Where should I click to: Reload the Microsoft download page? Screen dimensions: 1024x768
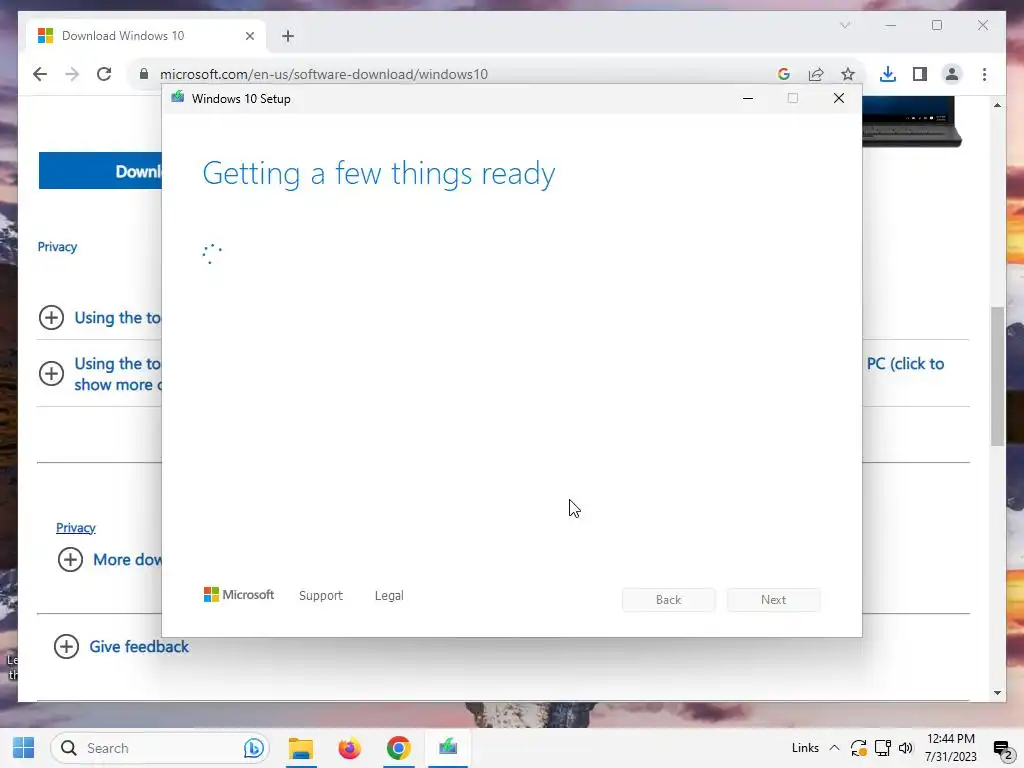104,74
